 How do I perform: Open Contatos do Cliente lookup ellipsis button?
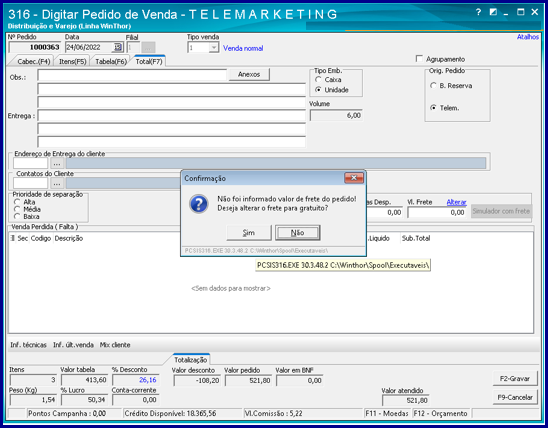[x=57, y=183]
